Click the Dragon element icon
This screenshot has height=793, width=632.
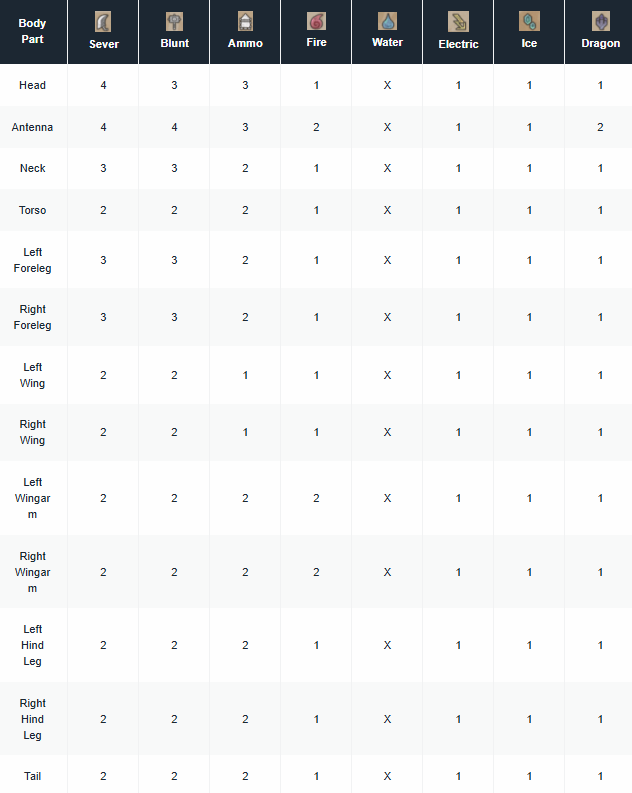600,22
